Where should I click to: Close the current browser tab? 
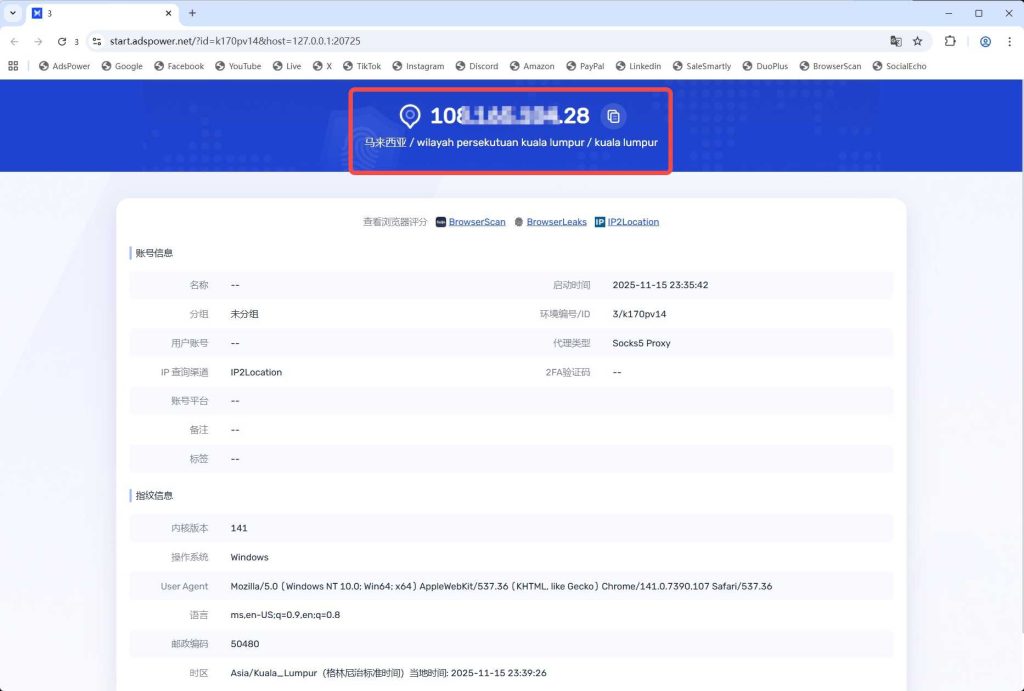pos(165,13)
